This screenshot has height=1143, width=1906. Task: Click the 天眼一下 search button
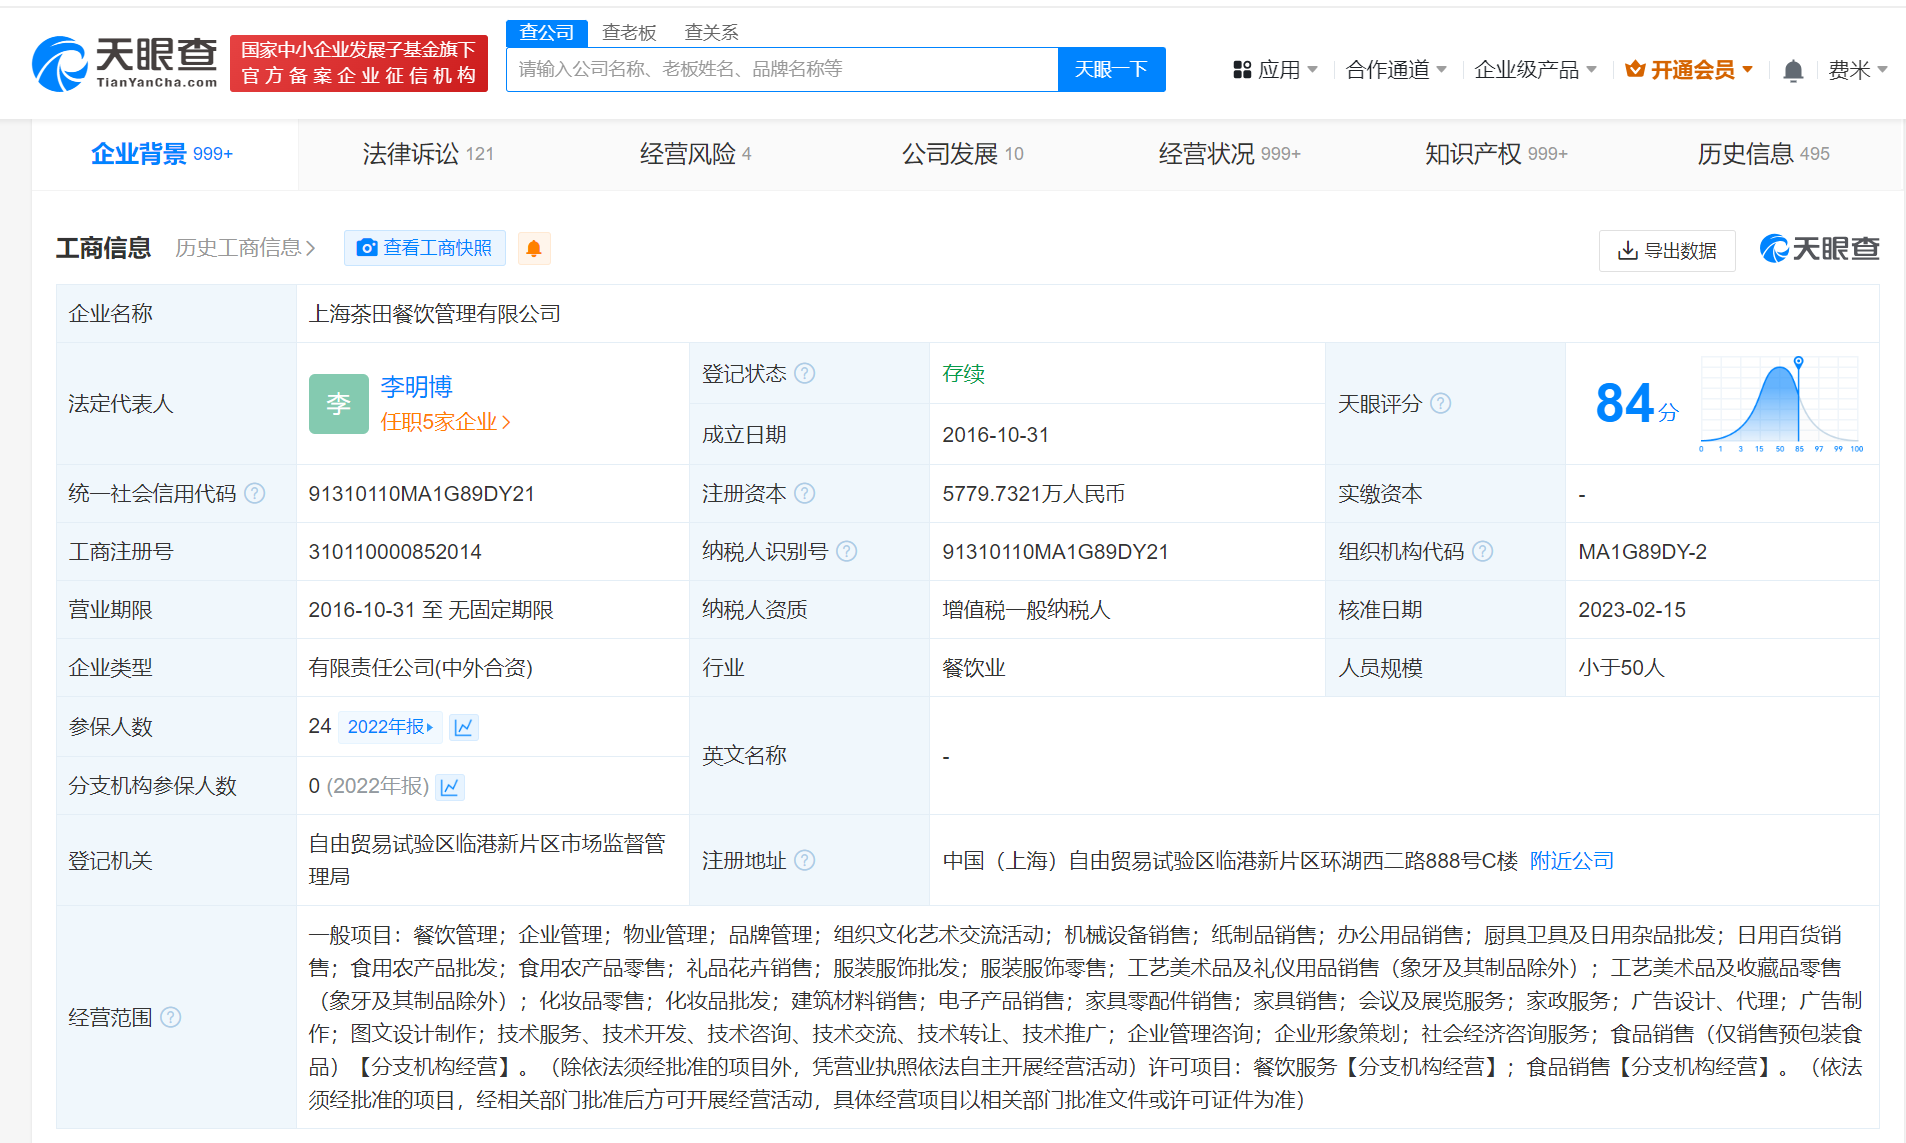click(1111, 69)
